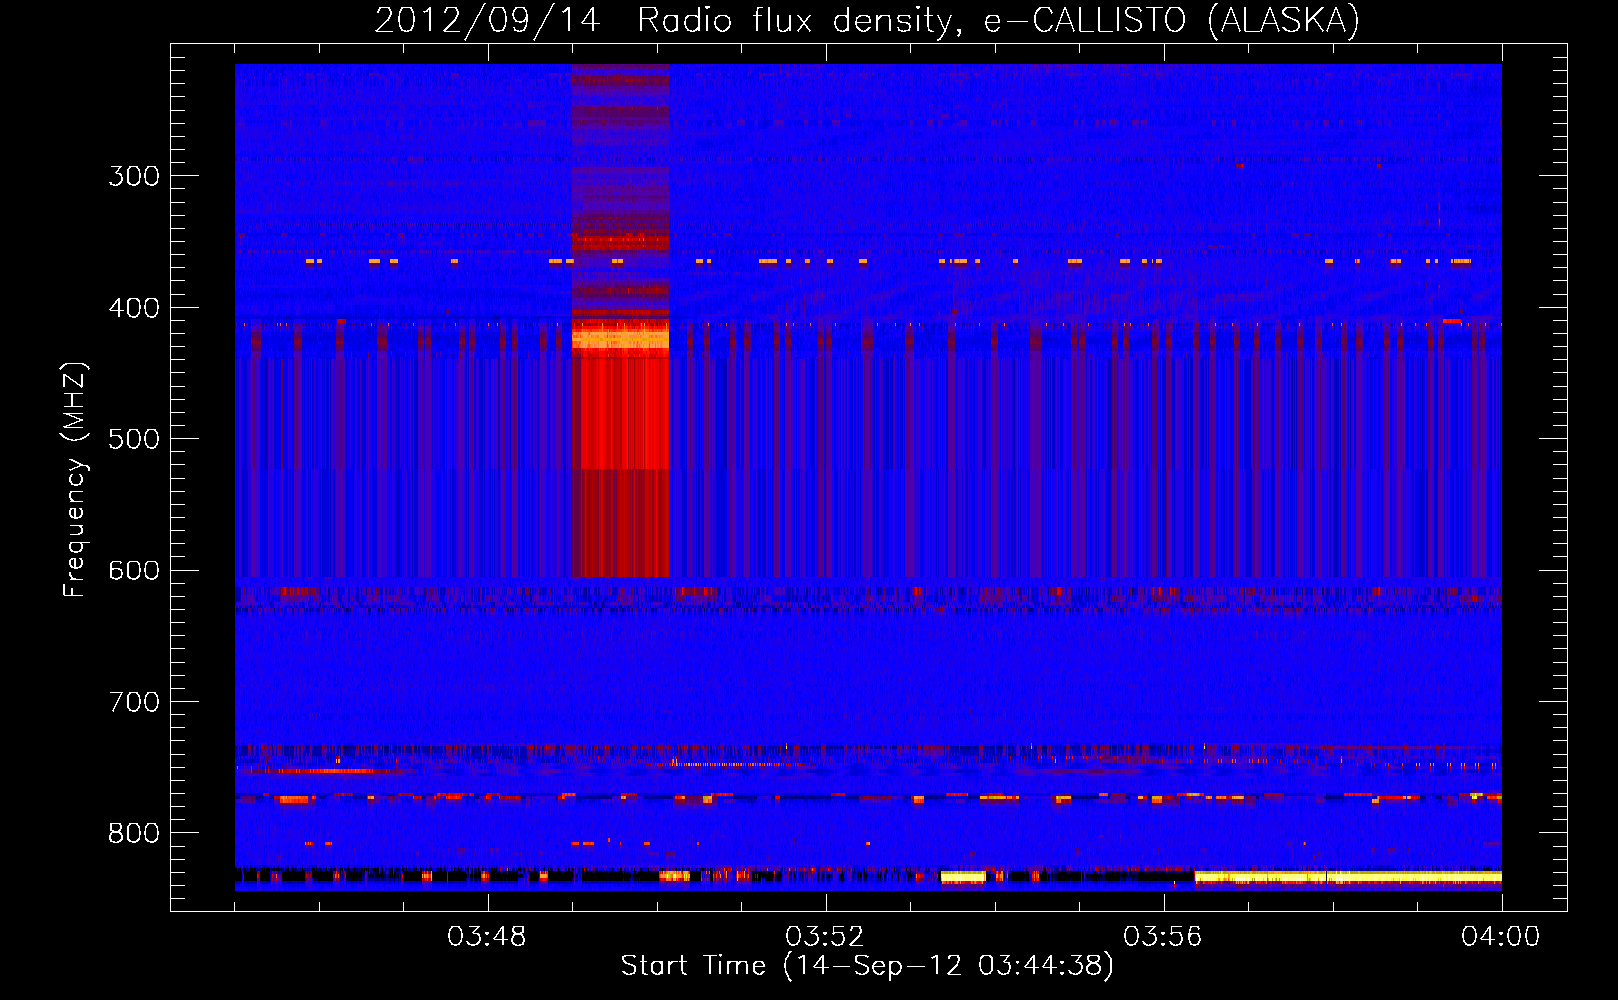The width and height of the screenshot is (1618, 1000).
Task: Click the 'Start Time (14-Sep-12 03:44:38)' label
Action: (867, 966)
